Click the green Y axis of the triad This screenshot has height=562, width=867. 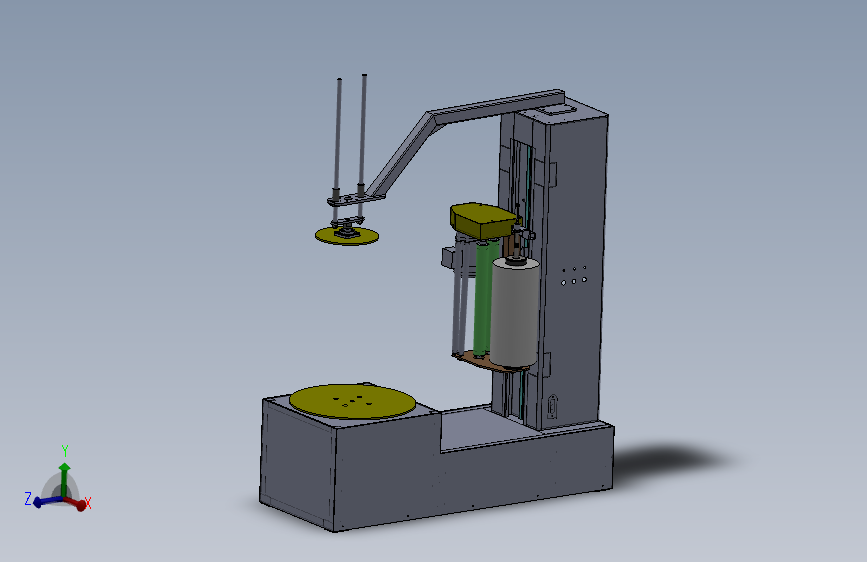point(64,480)
